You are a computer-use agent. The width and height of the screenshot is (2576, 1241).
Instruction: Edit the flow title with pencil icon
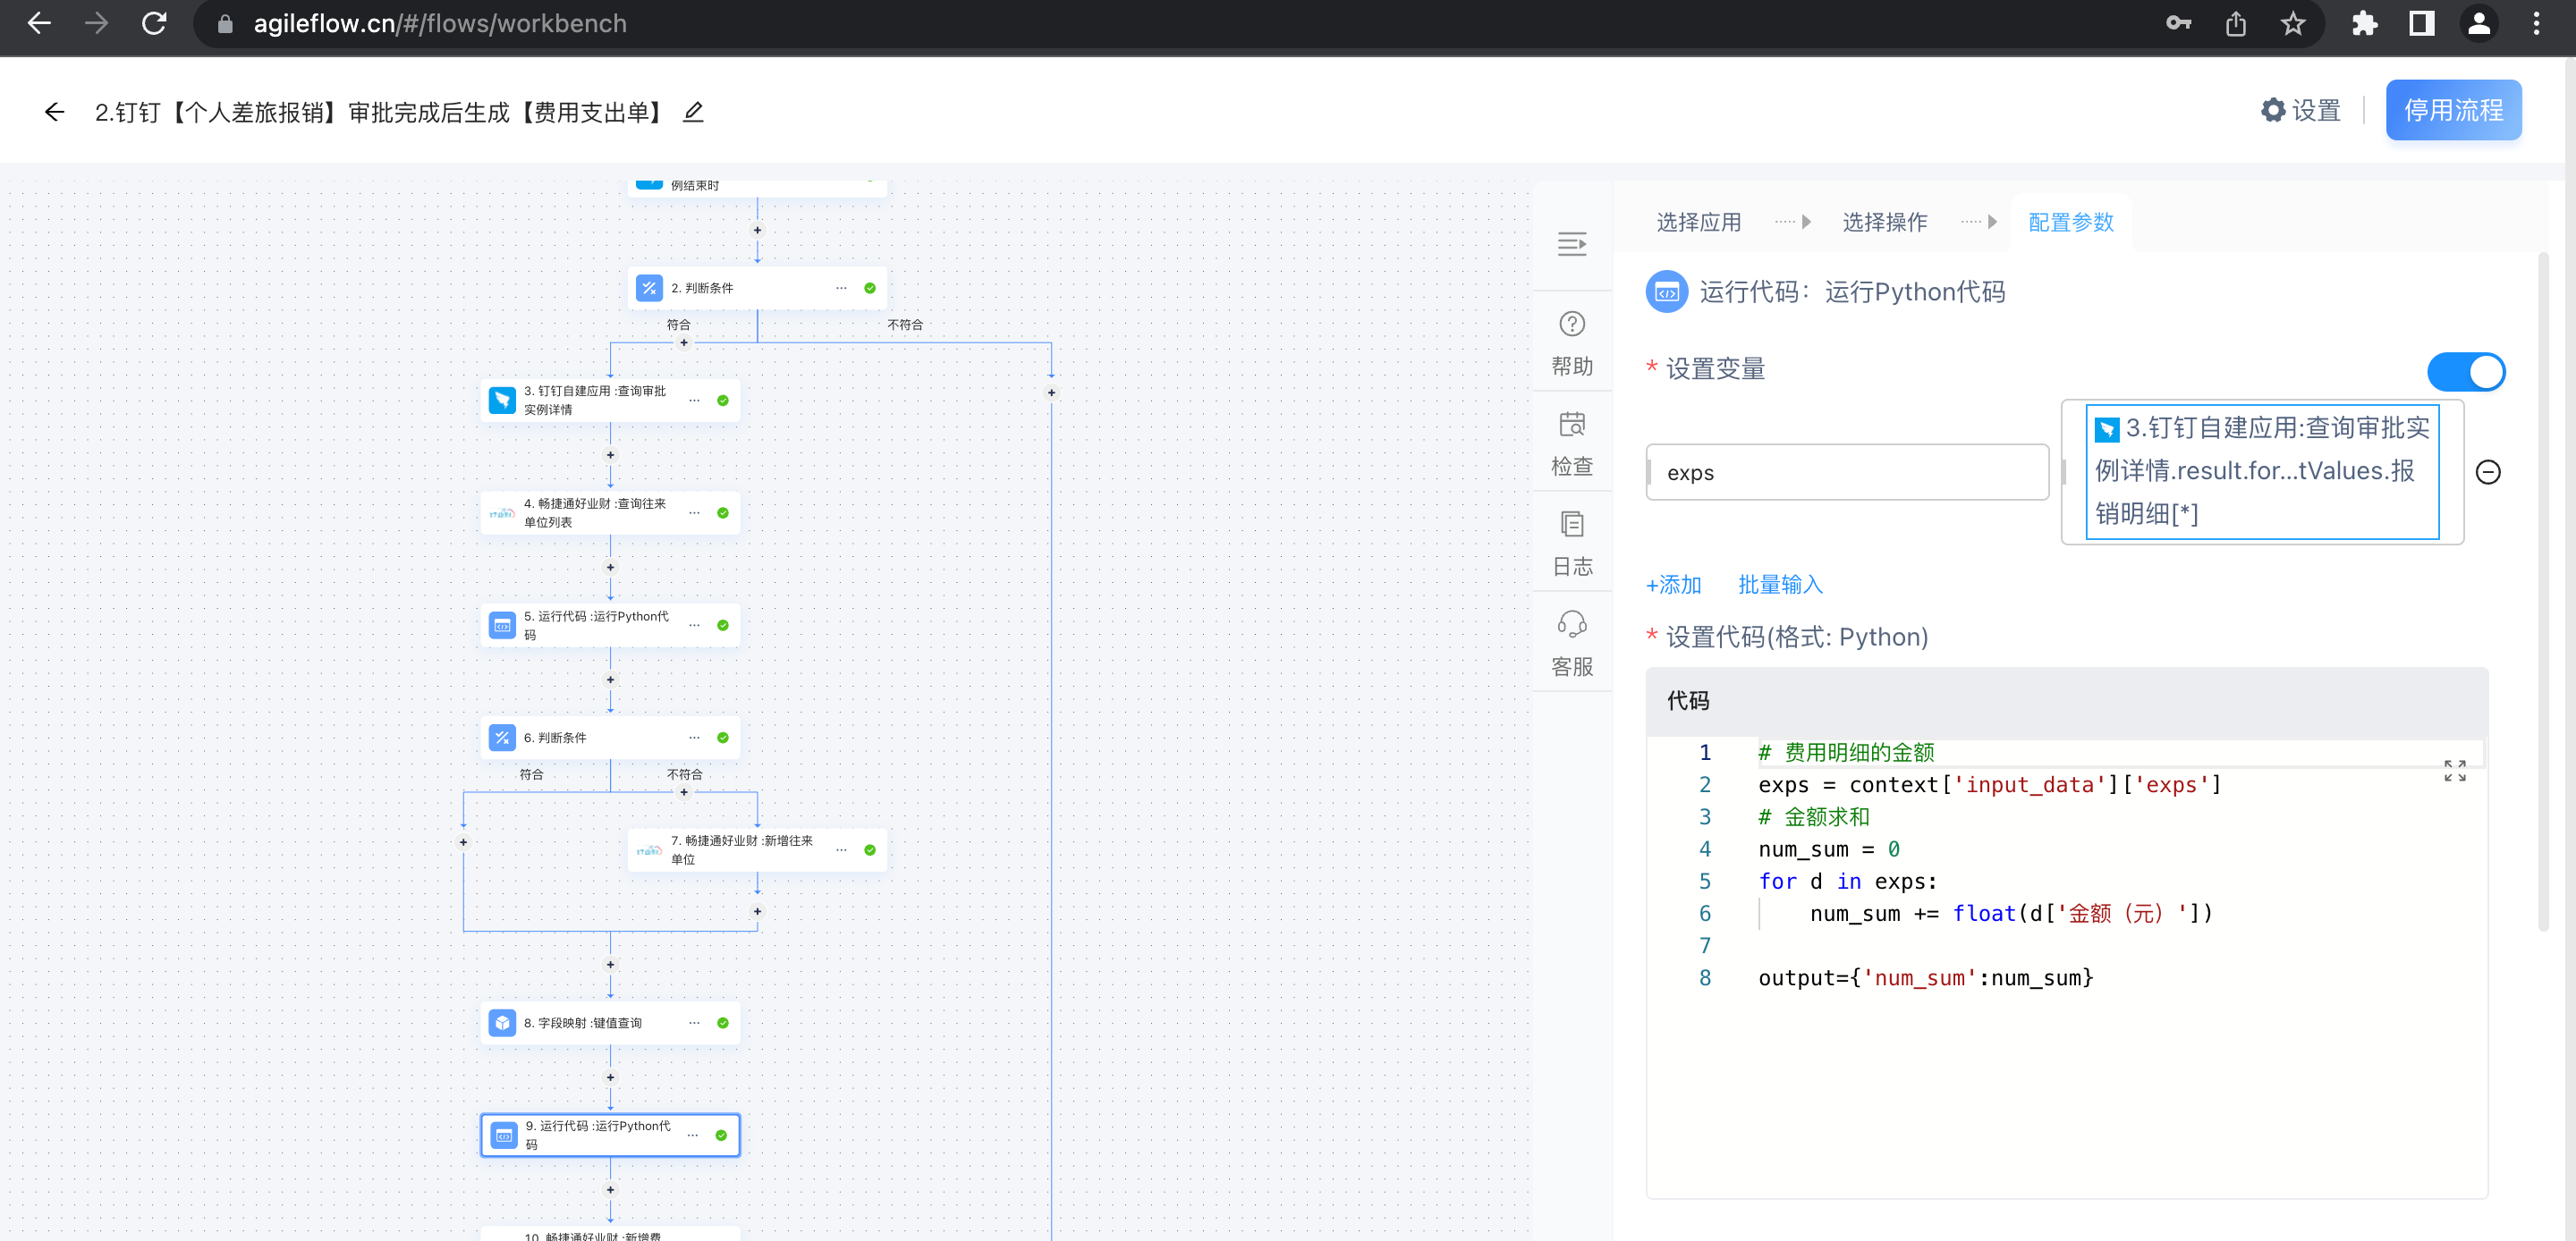click(x=693, y=112)
